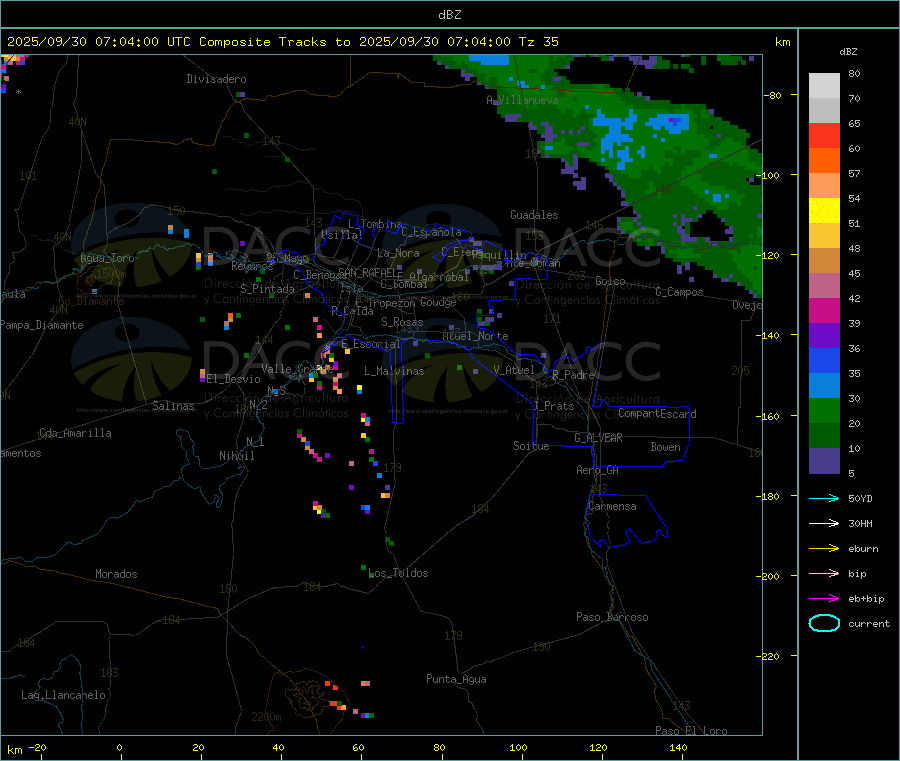Click the S_Pintada map label
The height and width of the screenshot is (761, 900).
267,289
